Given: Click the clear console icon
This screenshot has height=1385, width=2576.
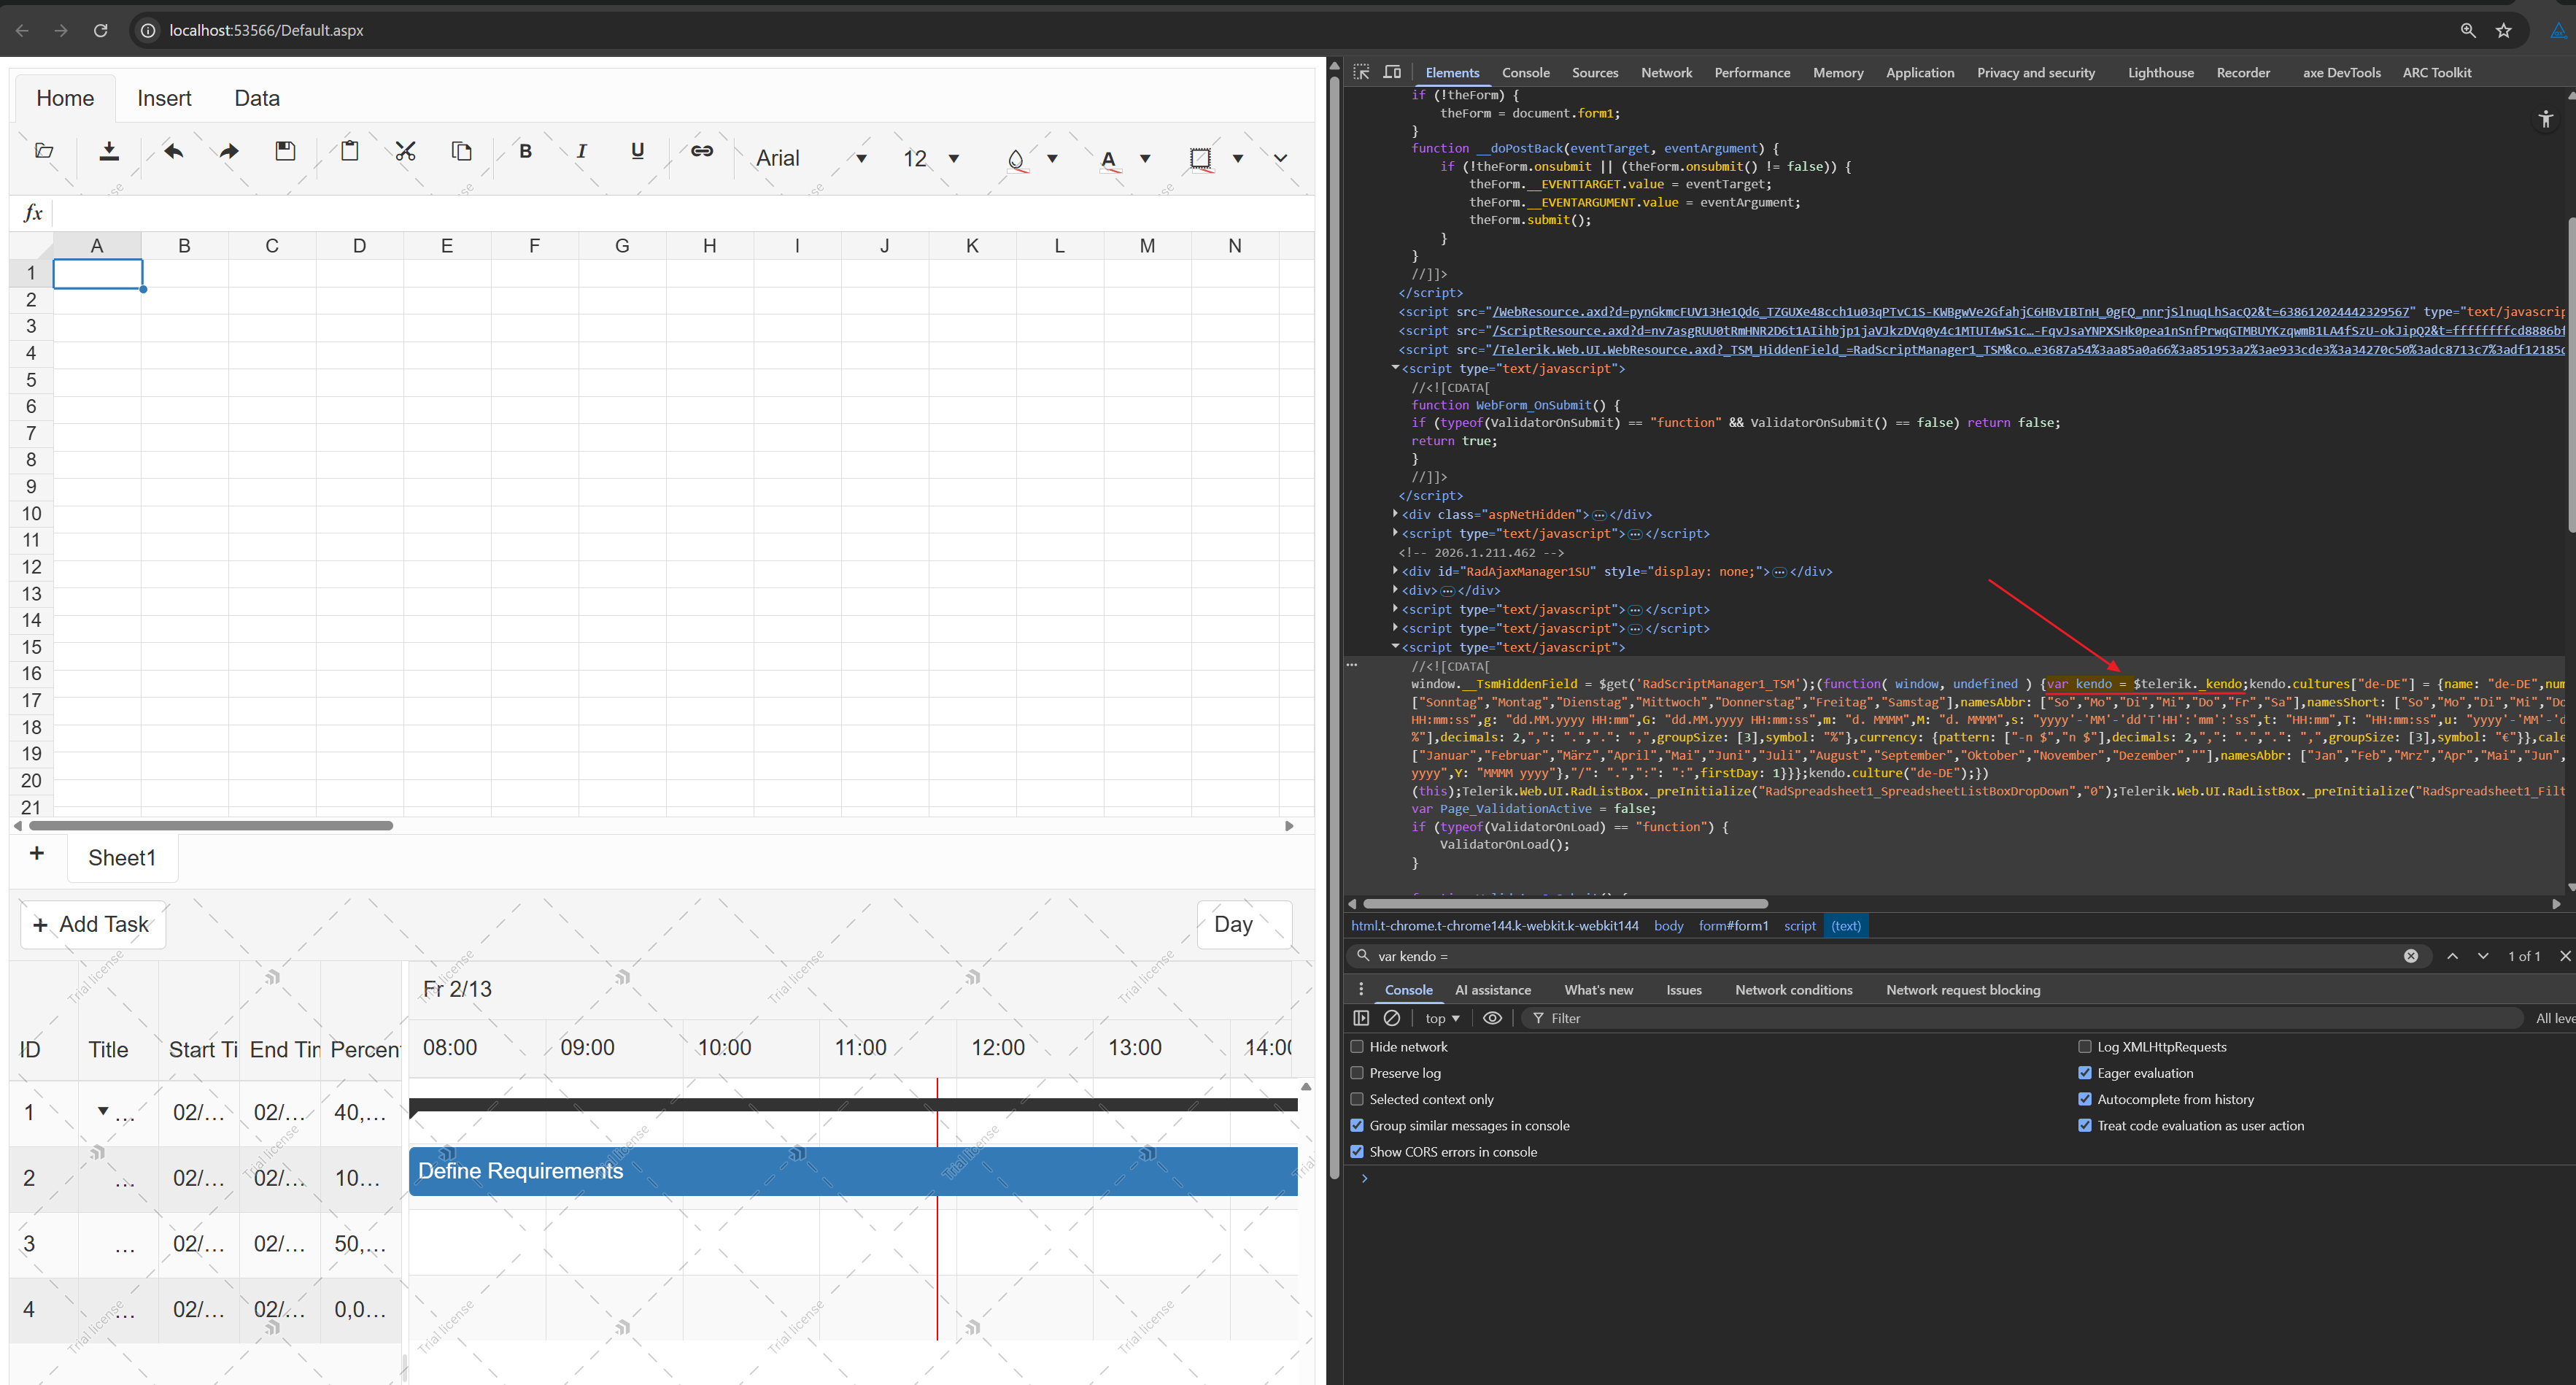Looking at the screenshot, I should click(1391, 1018).
